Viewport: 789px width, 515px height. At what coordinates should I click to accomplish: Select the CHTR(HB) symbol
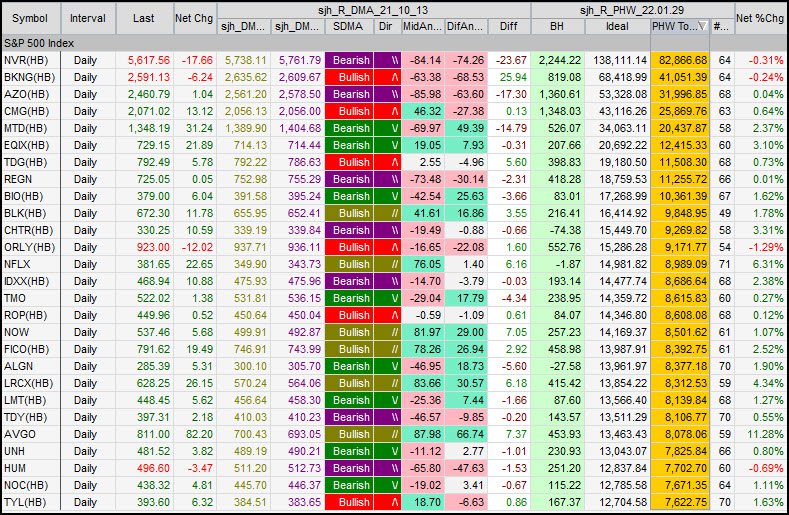[28, 231]
